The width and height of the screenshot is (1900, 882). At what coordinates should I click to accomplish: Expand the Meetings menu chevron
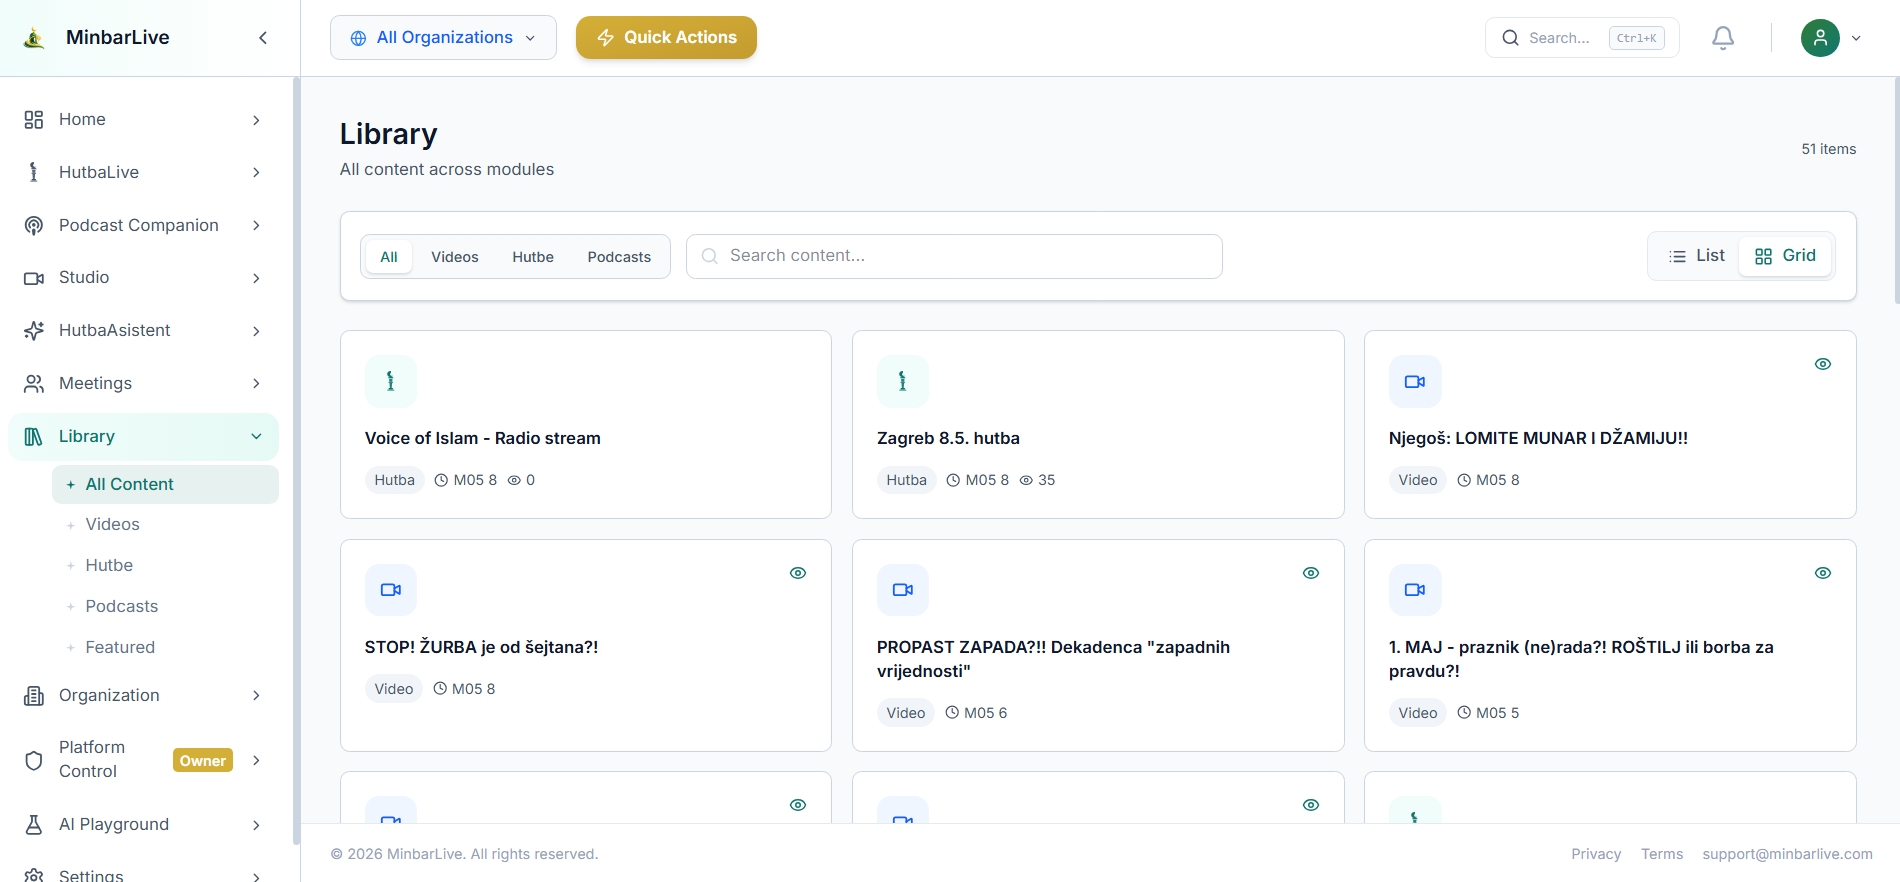click(x=256, y=384)
